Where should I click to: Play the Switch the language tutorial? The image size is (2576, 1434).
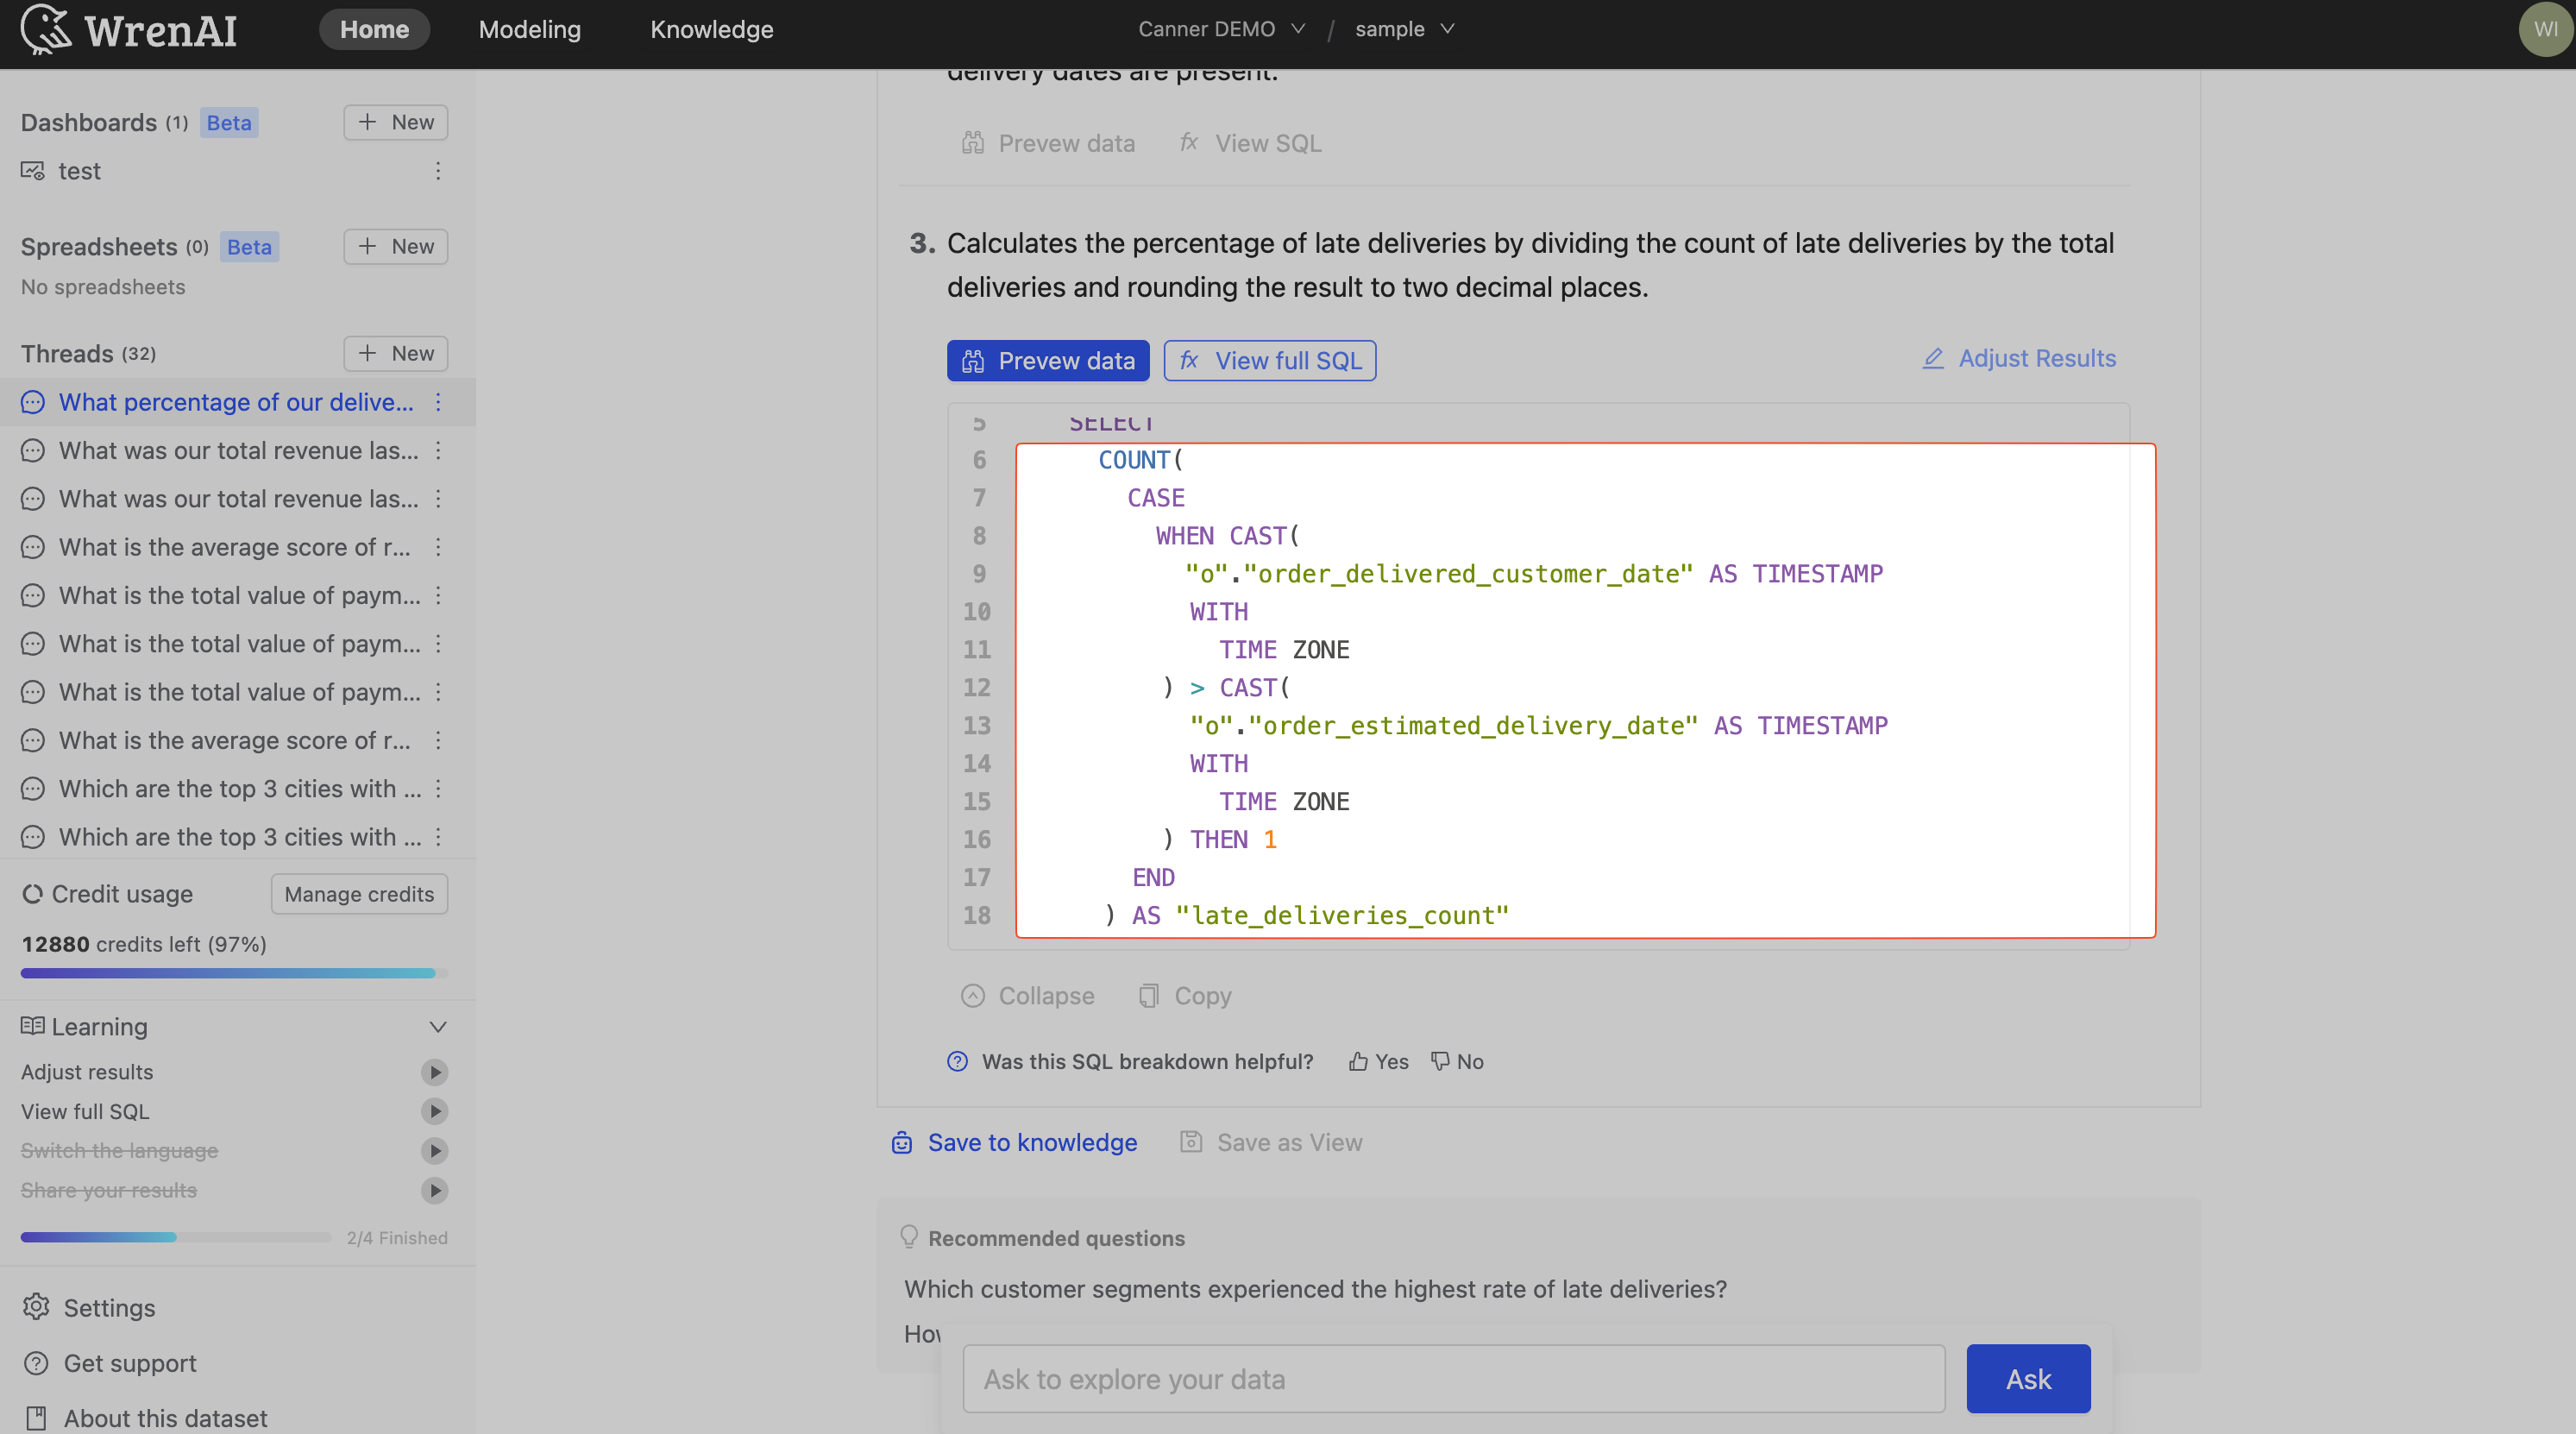(434, 1151)
